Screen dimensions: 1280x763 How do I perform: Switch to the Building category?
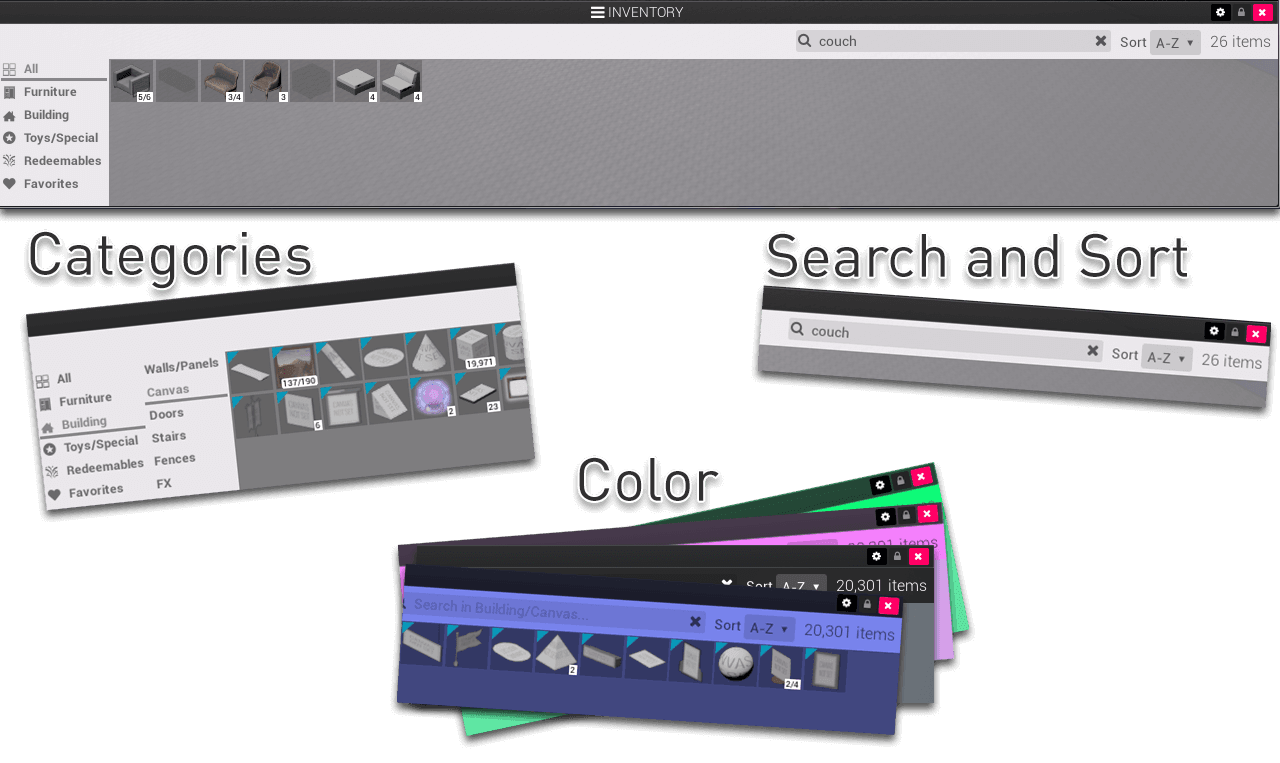[46, 115]
